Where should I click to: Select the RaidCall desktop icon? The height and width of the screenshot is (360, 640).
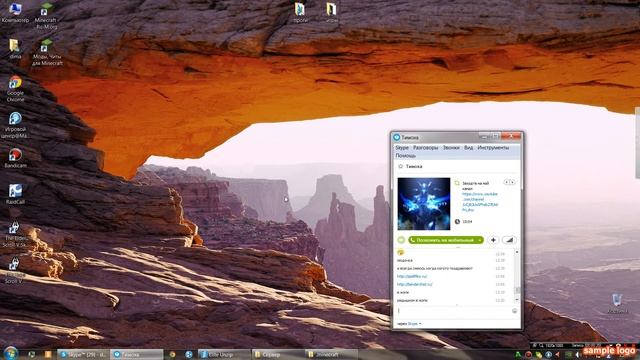(15, 194)
